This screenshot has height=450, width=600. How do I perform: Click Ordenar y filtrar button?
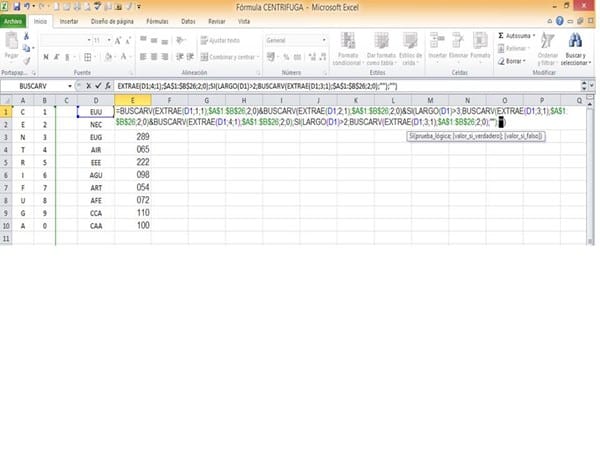[547, 50]
